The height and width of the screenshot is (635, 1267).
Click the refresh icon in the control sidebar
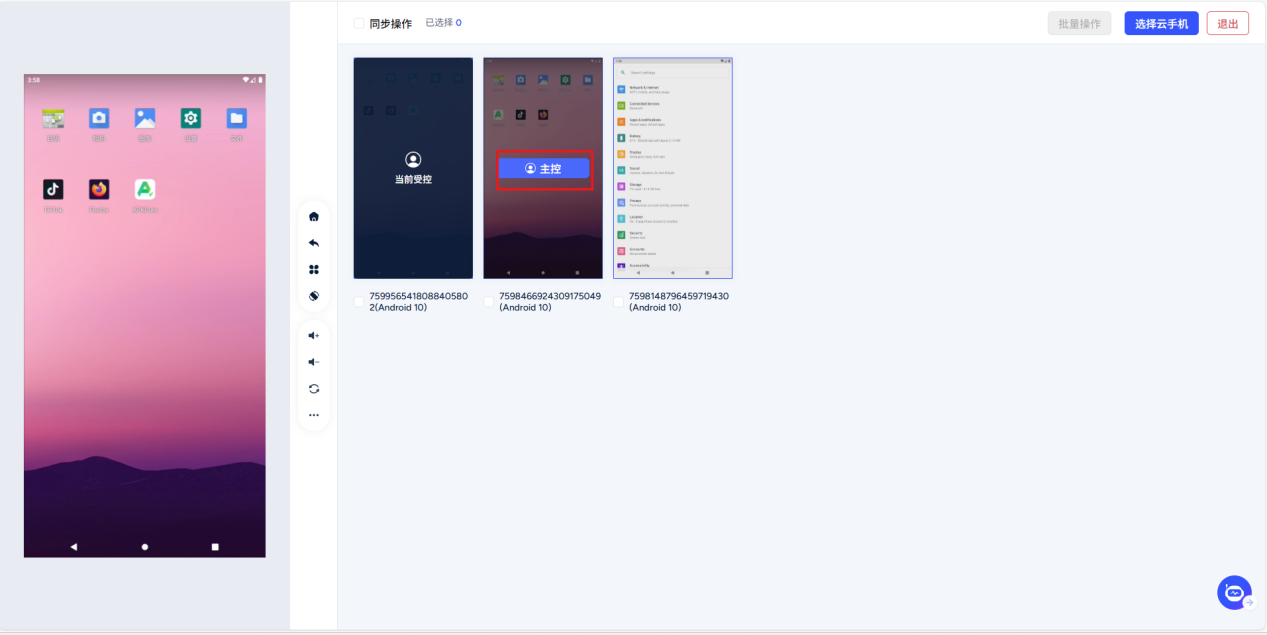click(314, 389)
